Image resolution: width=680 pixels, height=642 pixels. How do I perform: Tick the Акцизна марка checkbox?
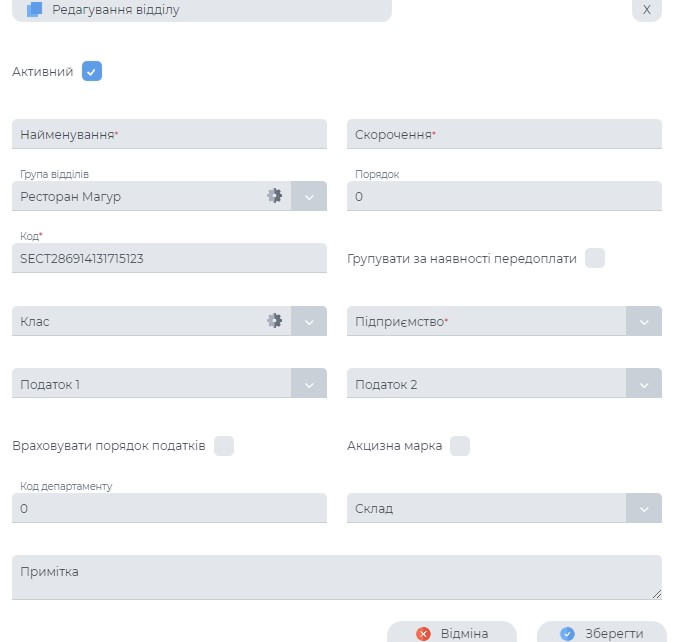460,445
